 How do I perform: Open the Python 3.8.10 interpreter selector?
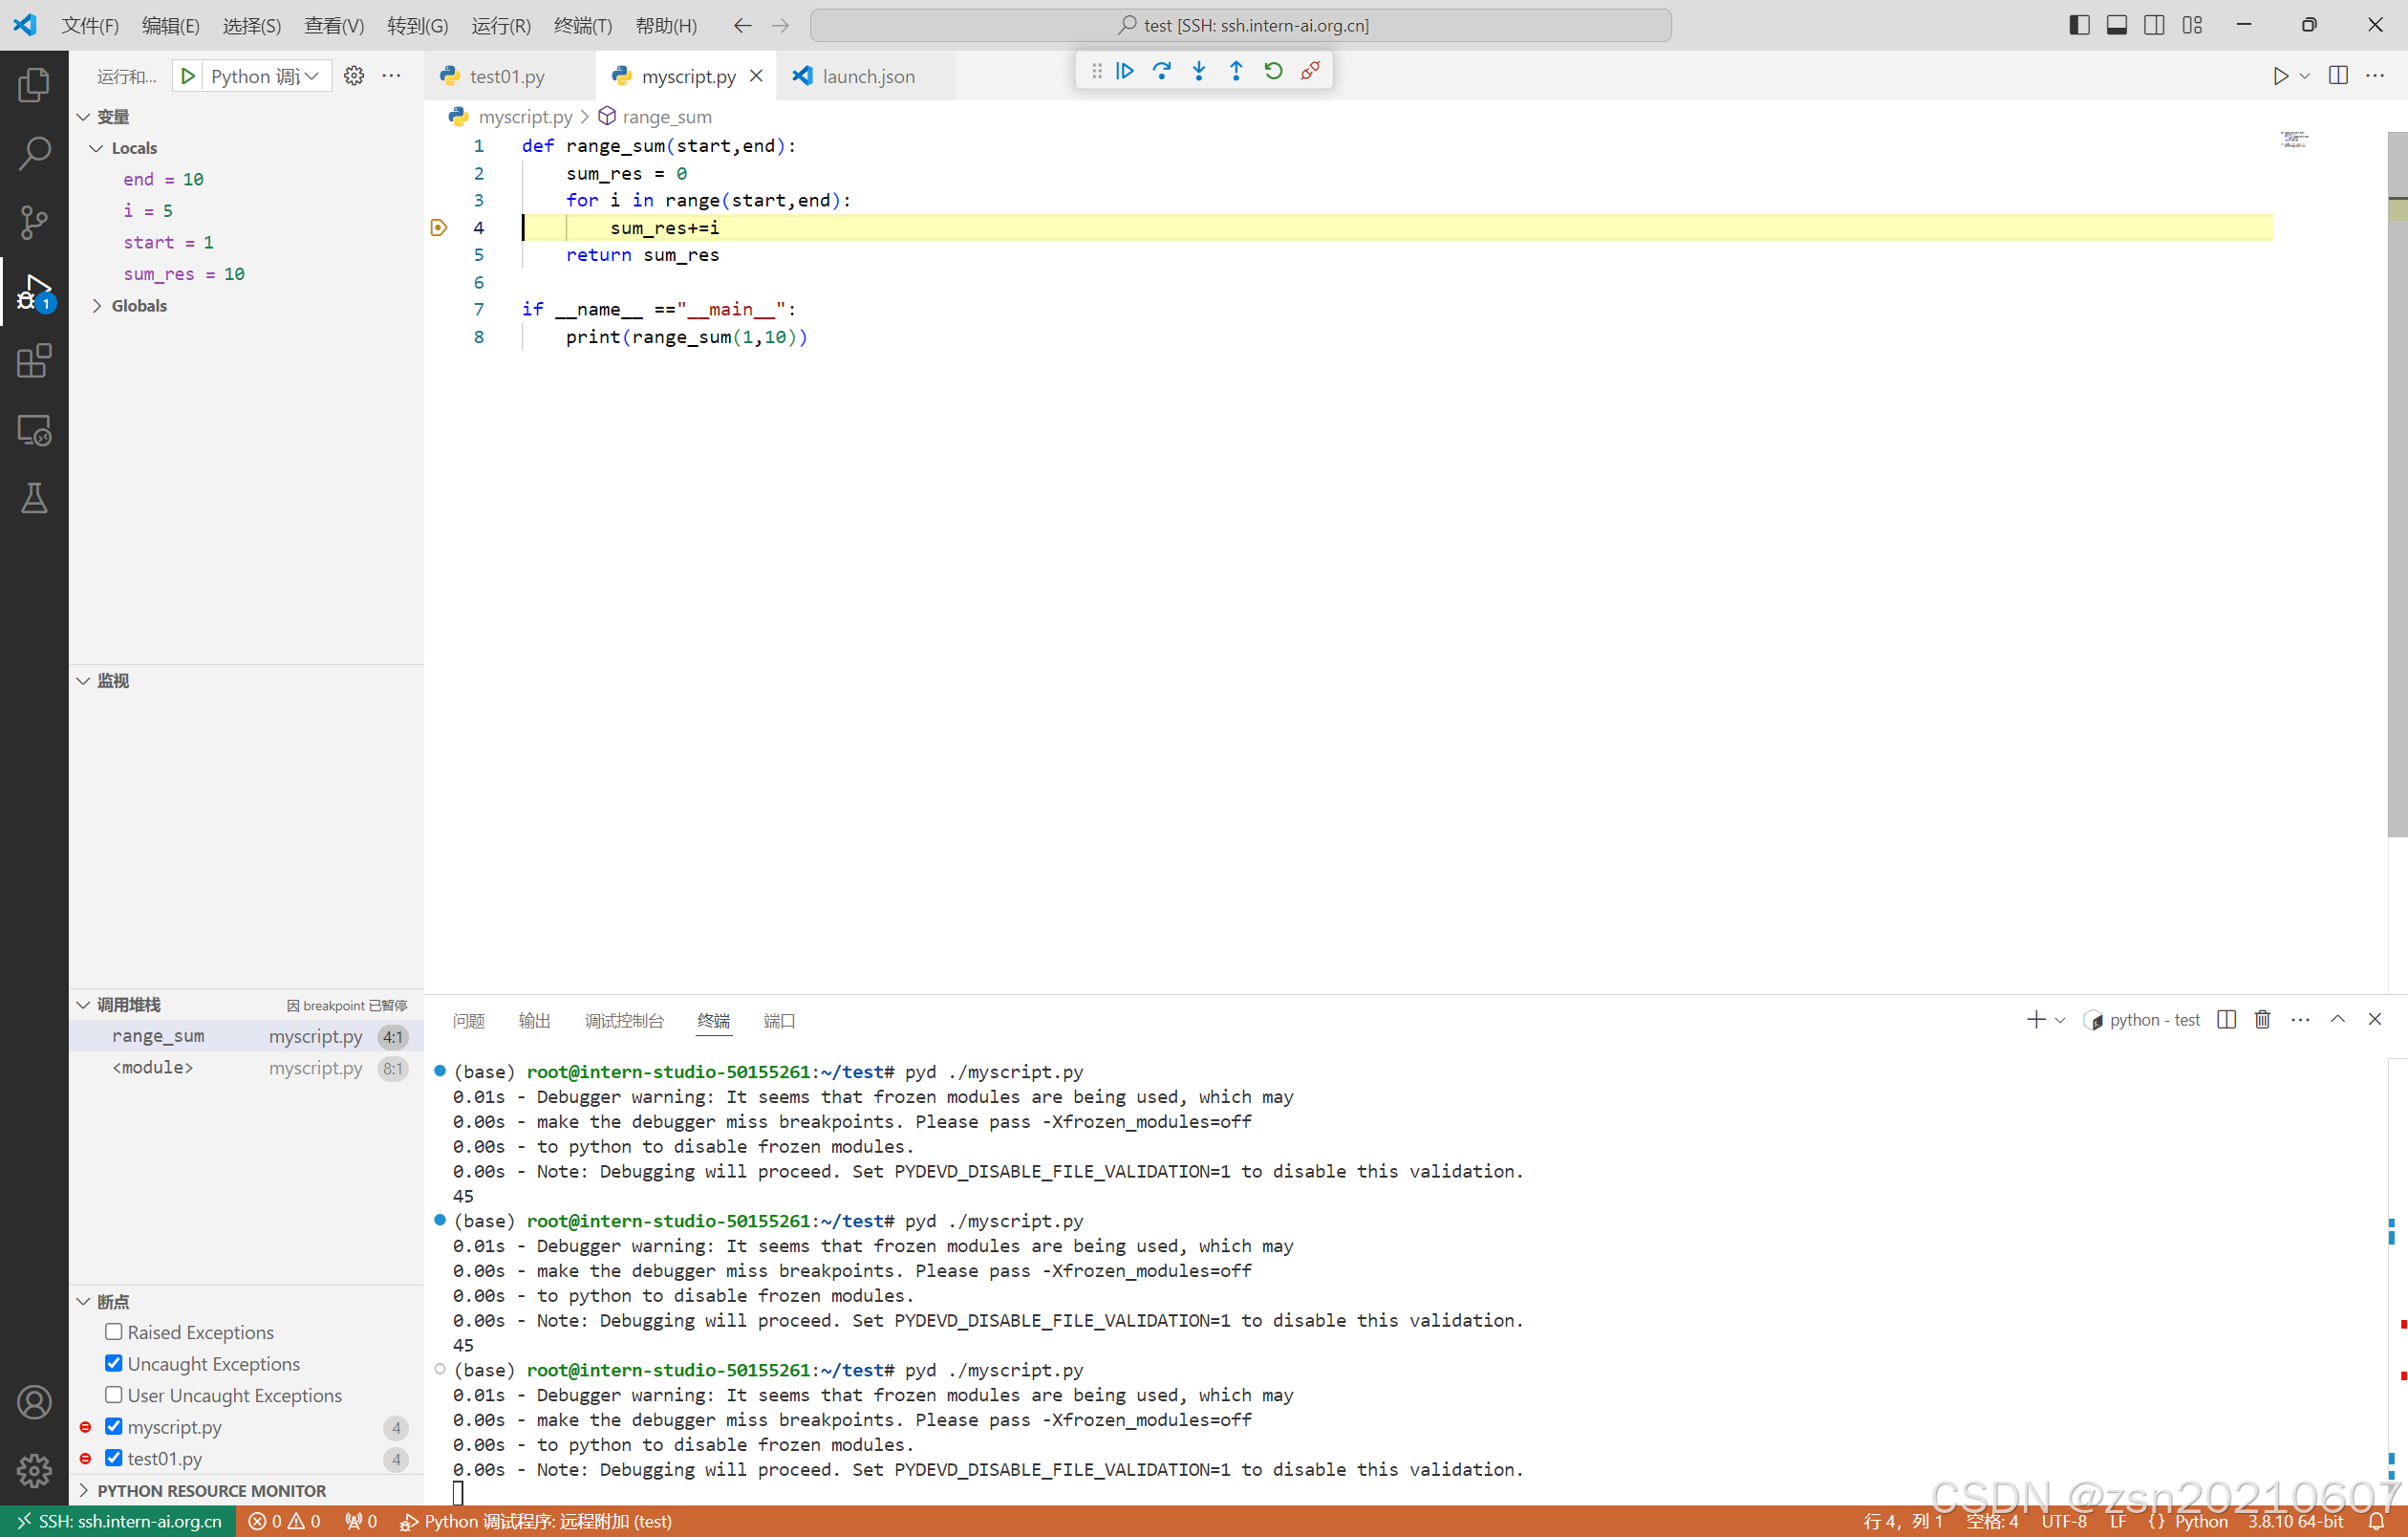tap(2296, 1521)
